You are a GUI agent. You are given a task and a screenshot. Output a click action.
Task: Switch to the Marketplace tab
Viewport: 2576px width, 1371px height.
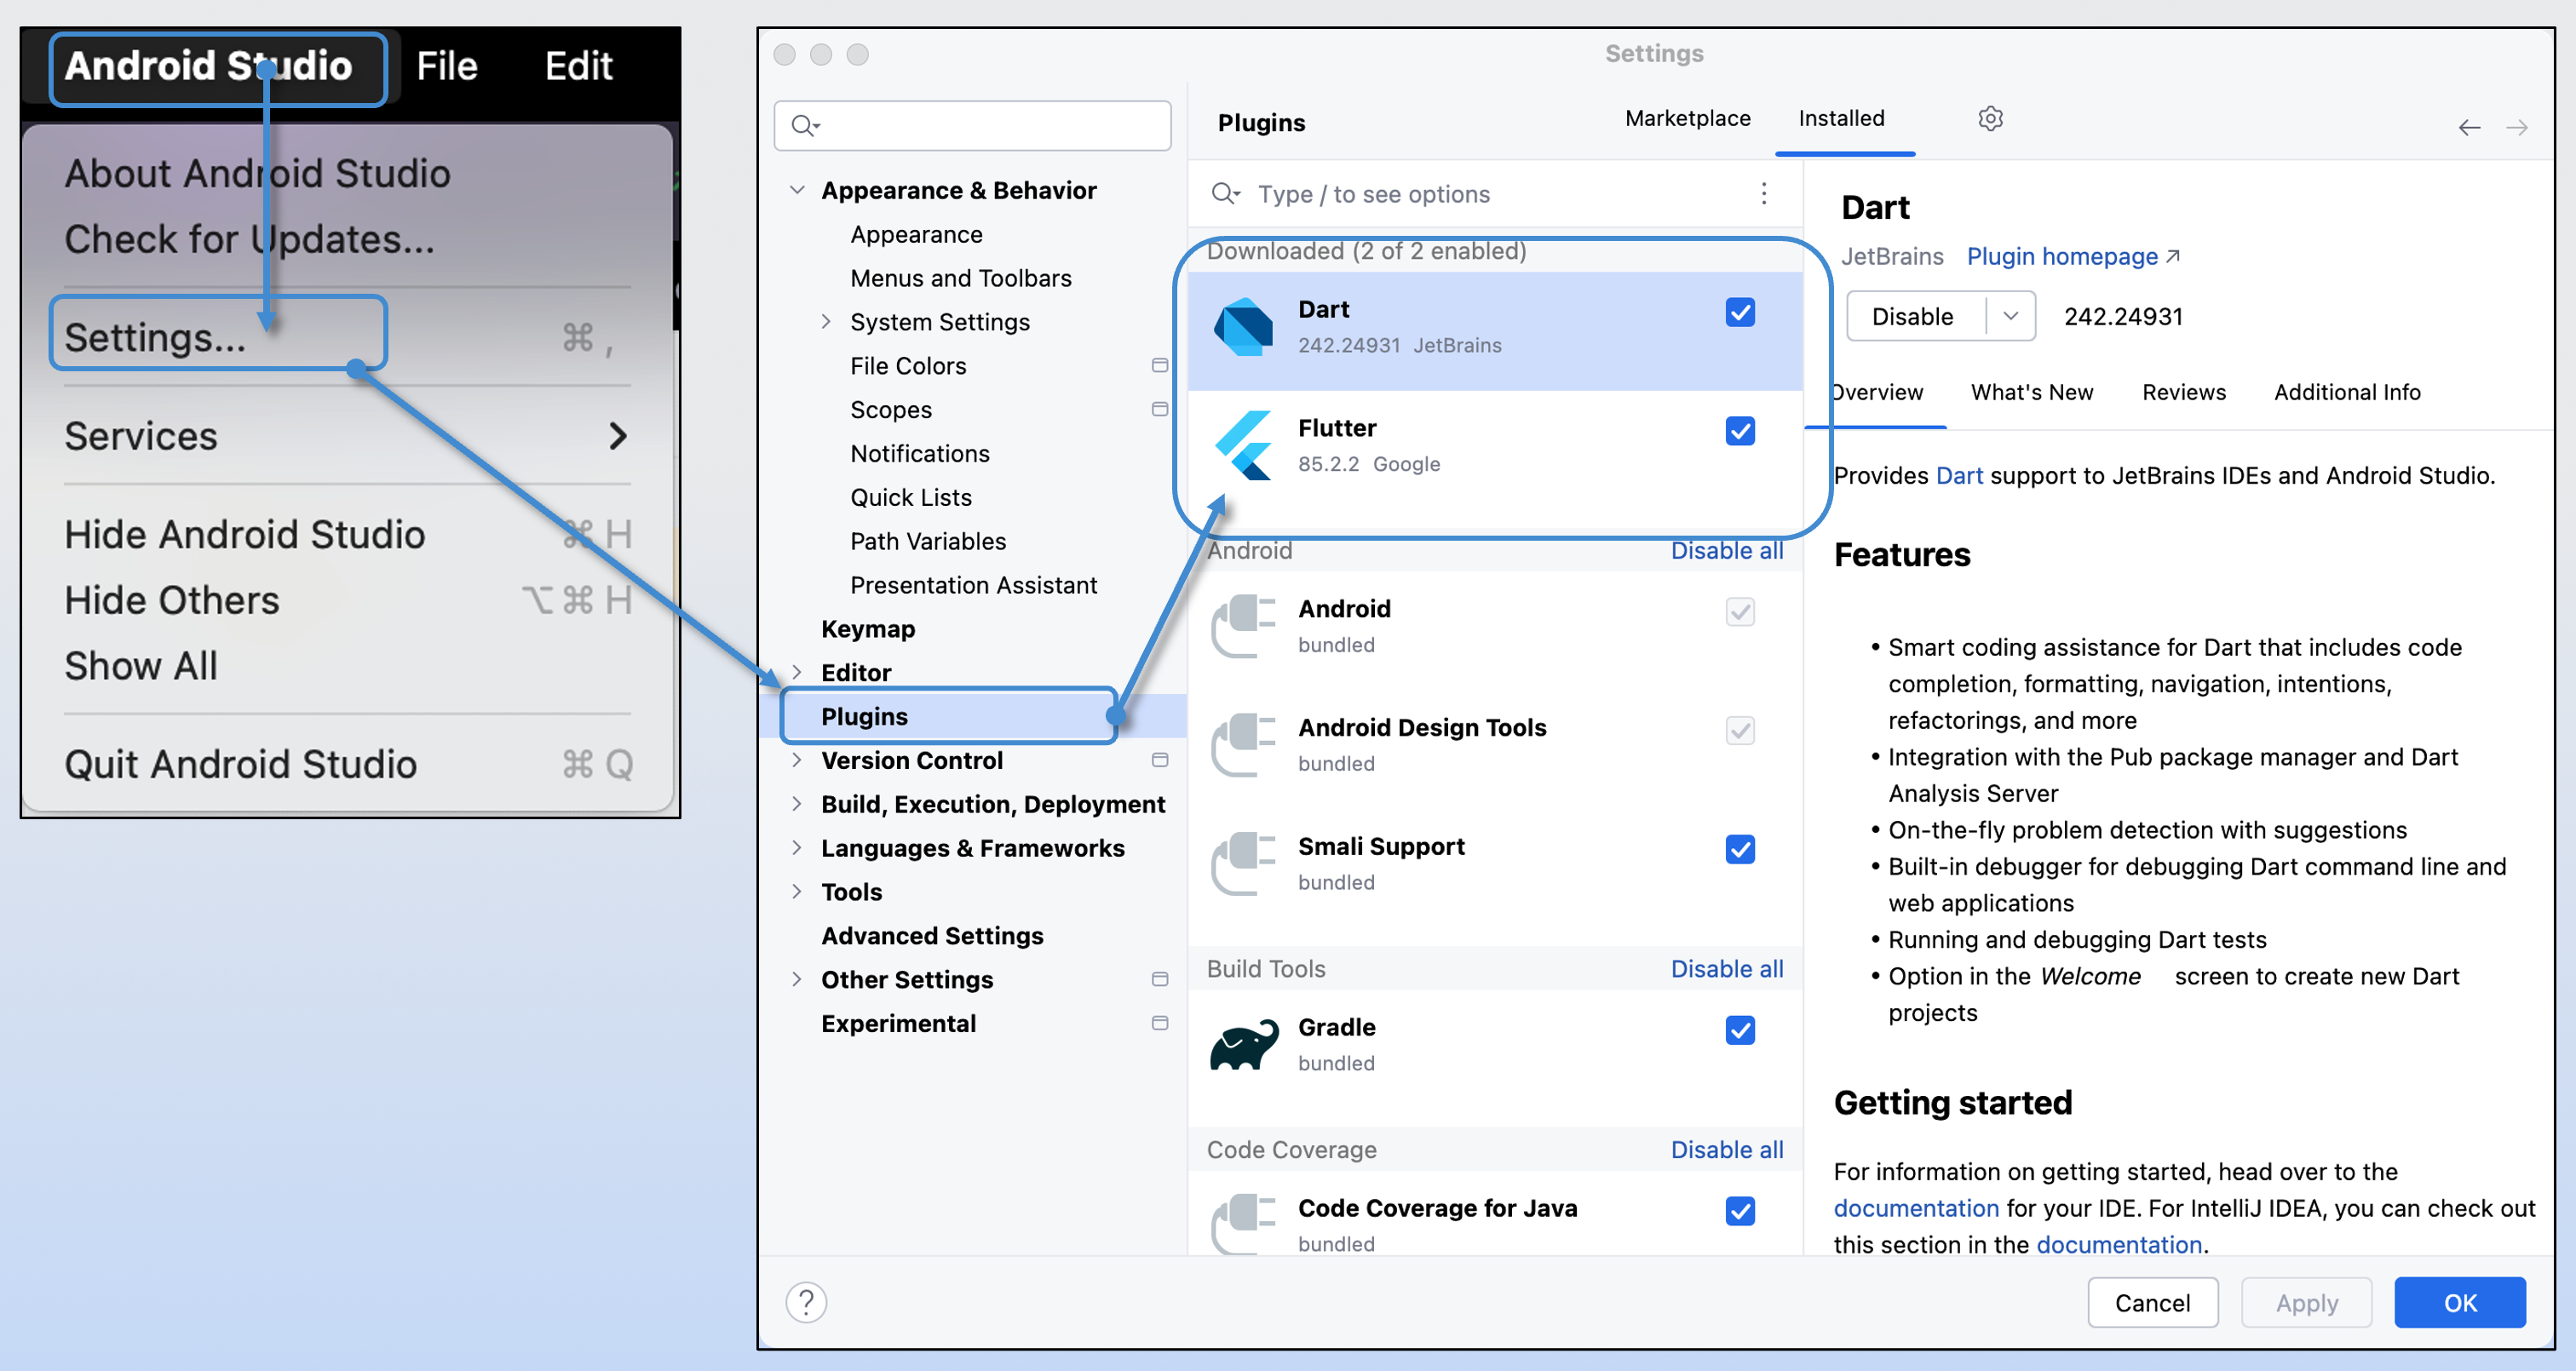coord(1687,119)
